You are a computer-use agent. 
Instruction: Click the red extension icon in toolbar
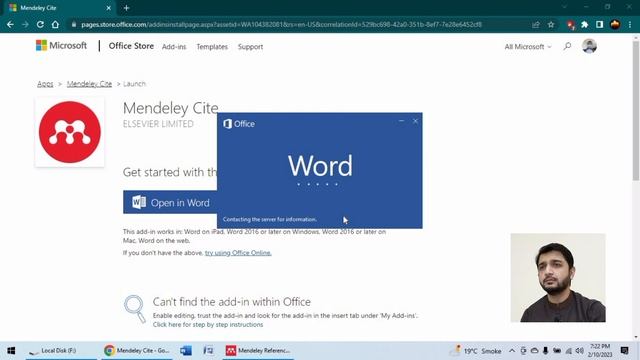[570, 25]
